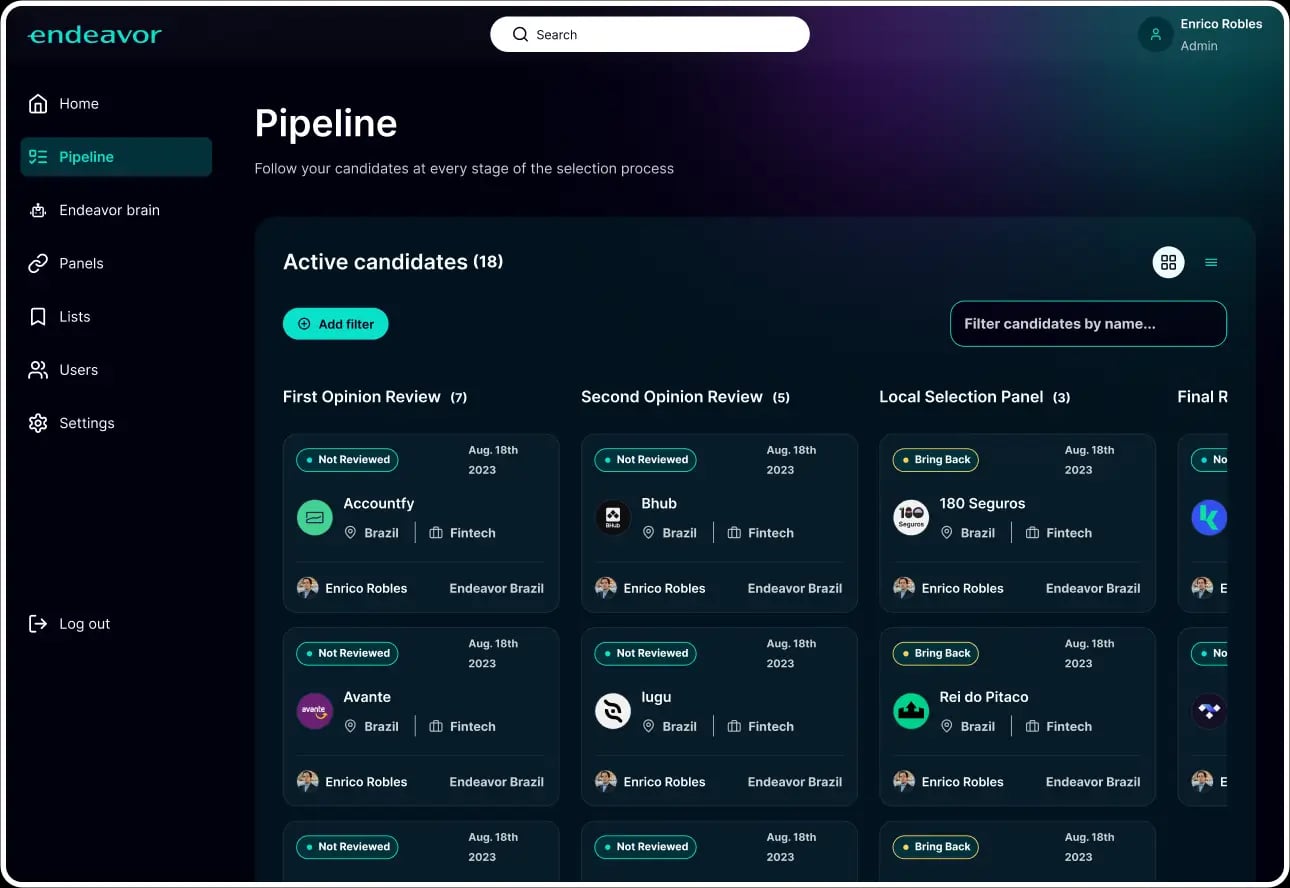Viewport: 1290px width, 888px height.
Task: Open the Add filter options
Action: click(x=335, y=323)
